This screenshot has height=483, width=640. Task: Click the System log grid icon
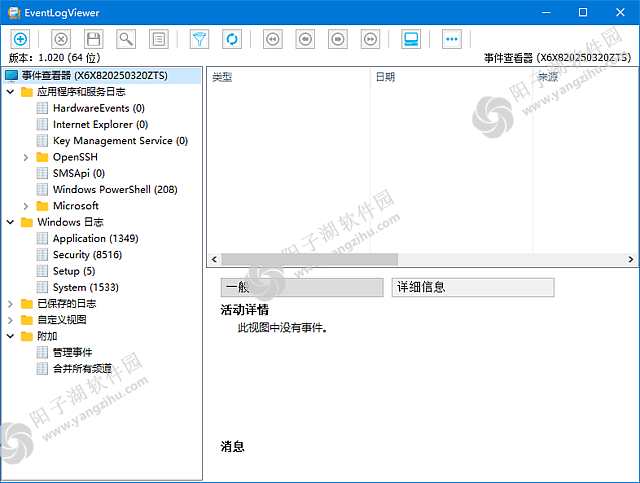42,287
